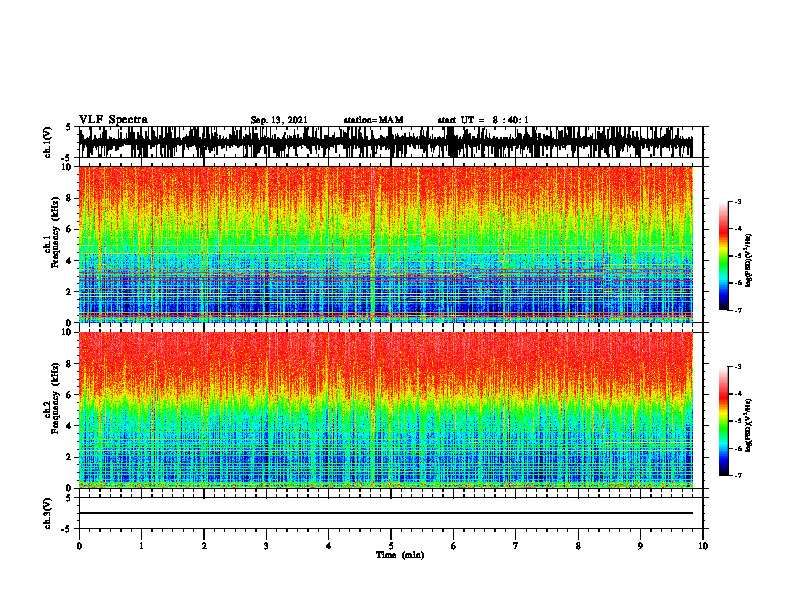
Task: Click the time axis tick label "3"
Action: click(266, 546)
